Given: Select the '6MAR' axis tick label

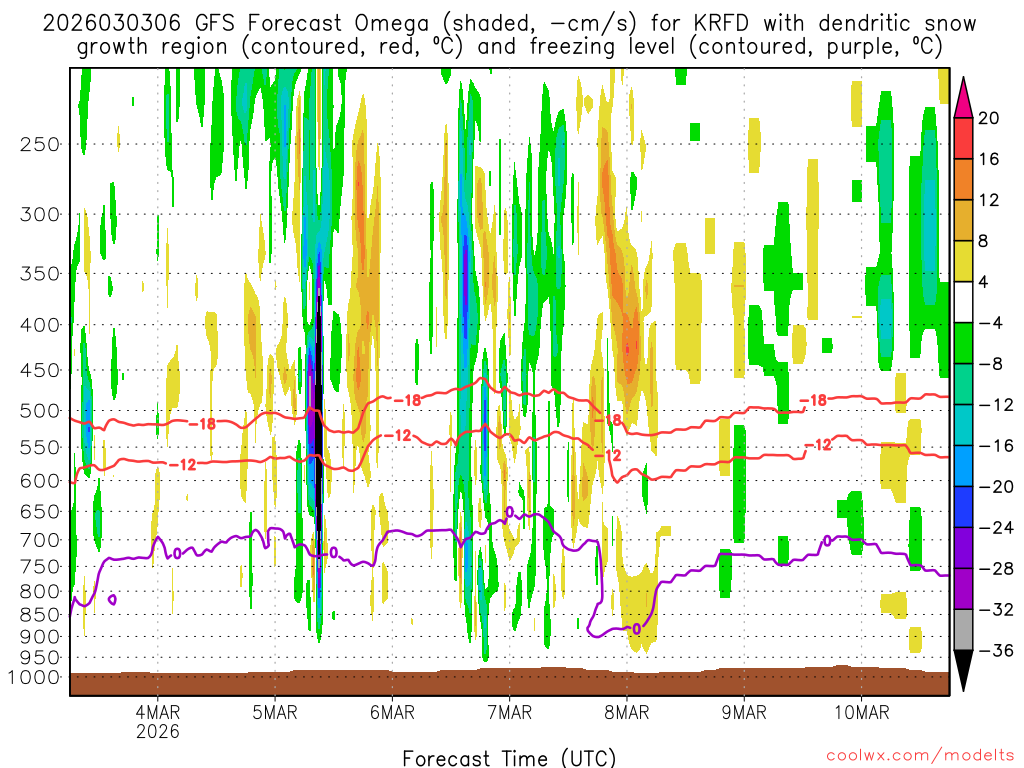Looking at the screenshot, I should tap(392, 712).
